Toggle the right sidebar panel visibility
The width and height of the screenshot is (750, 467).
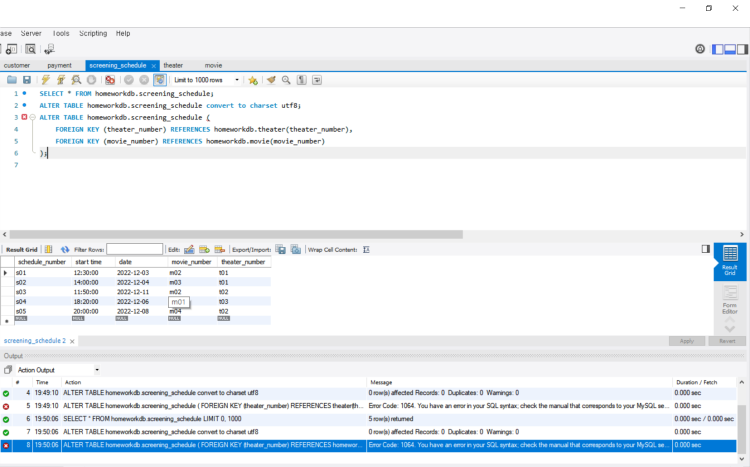click(741, 49)
